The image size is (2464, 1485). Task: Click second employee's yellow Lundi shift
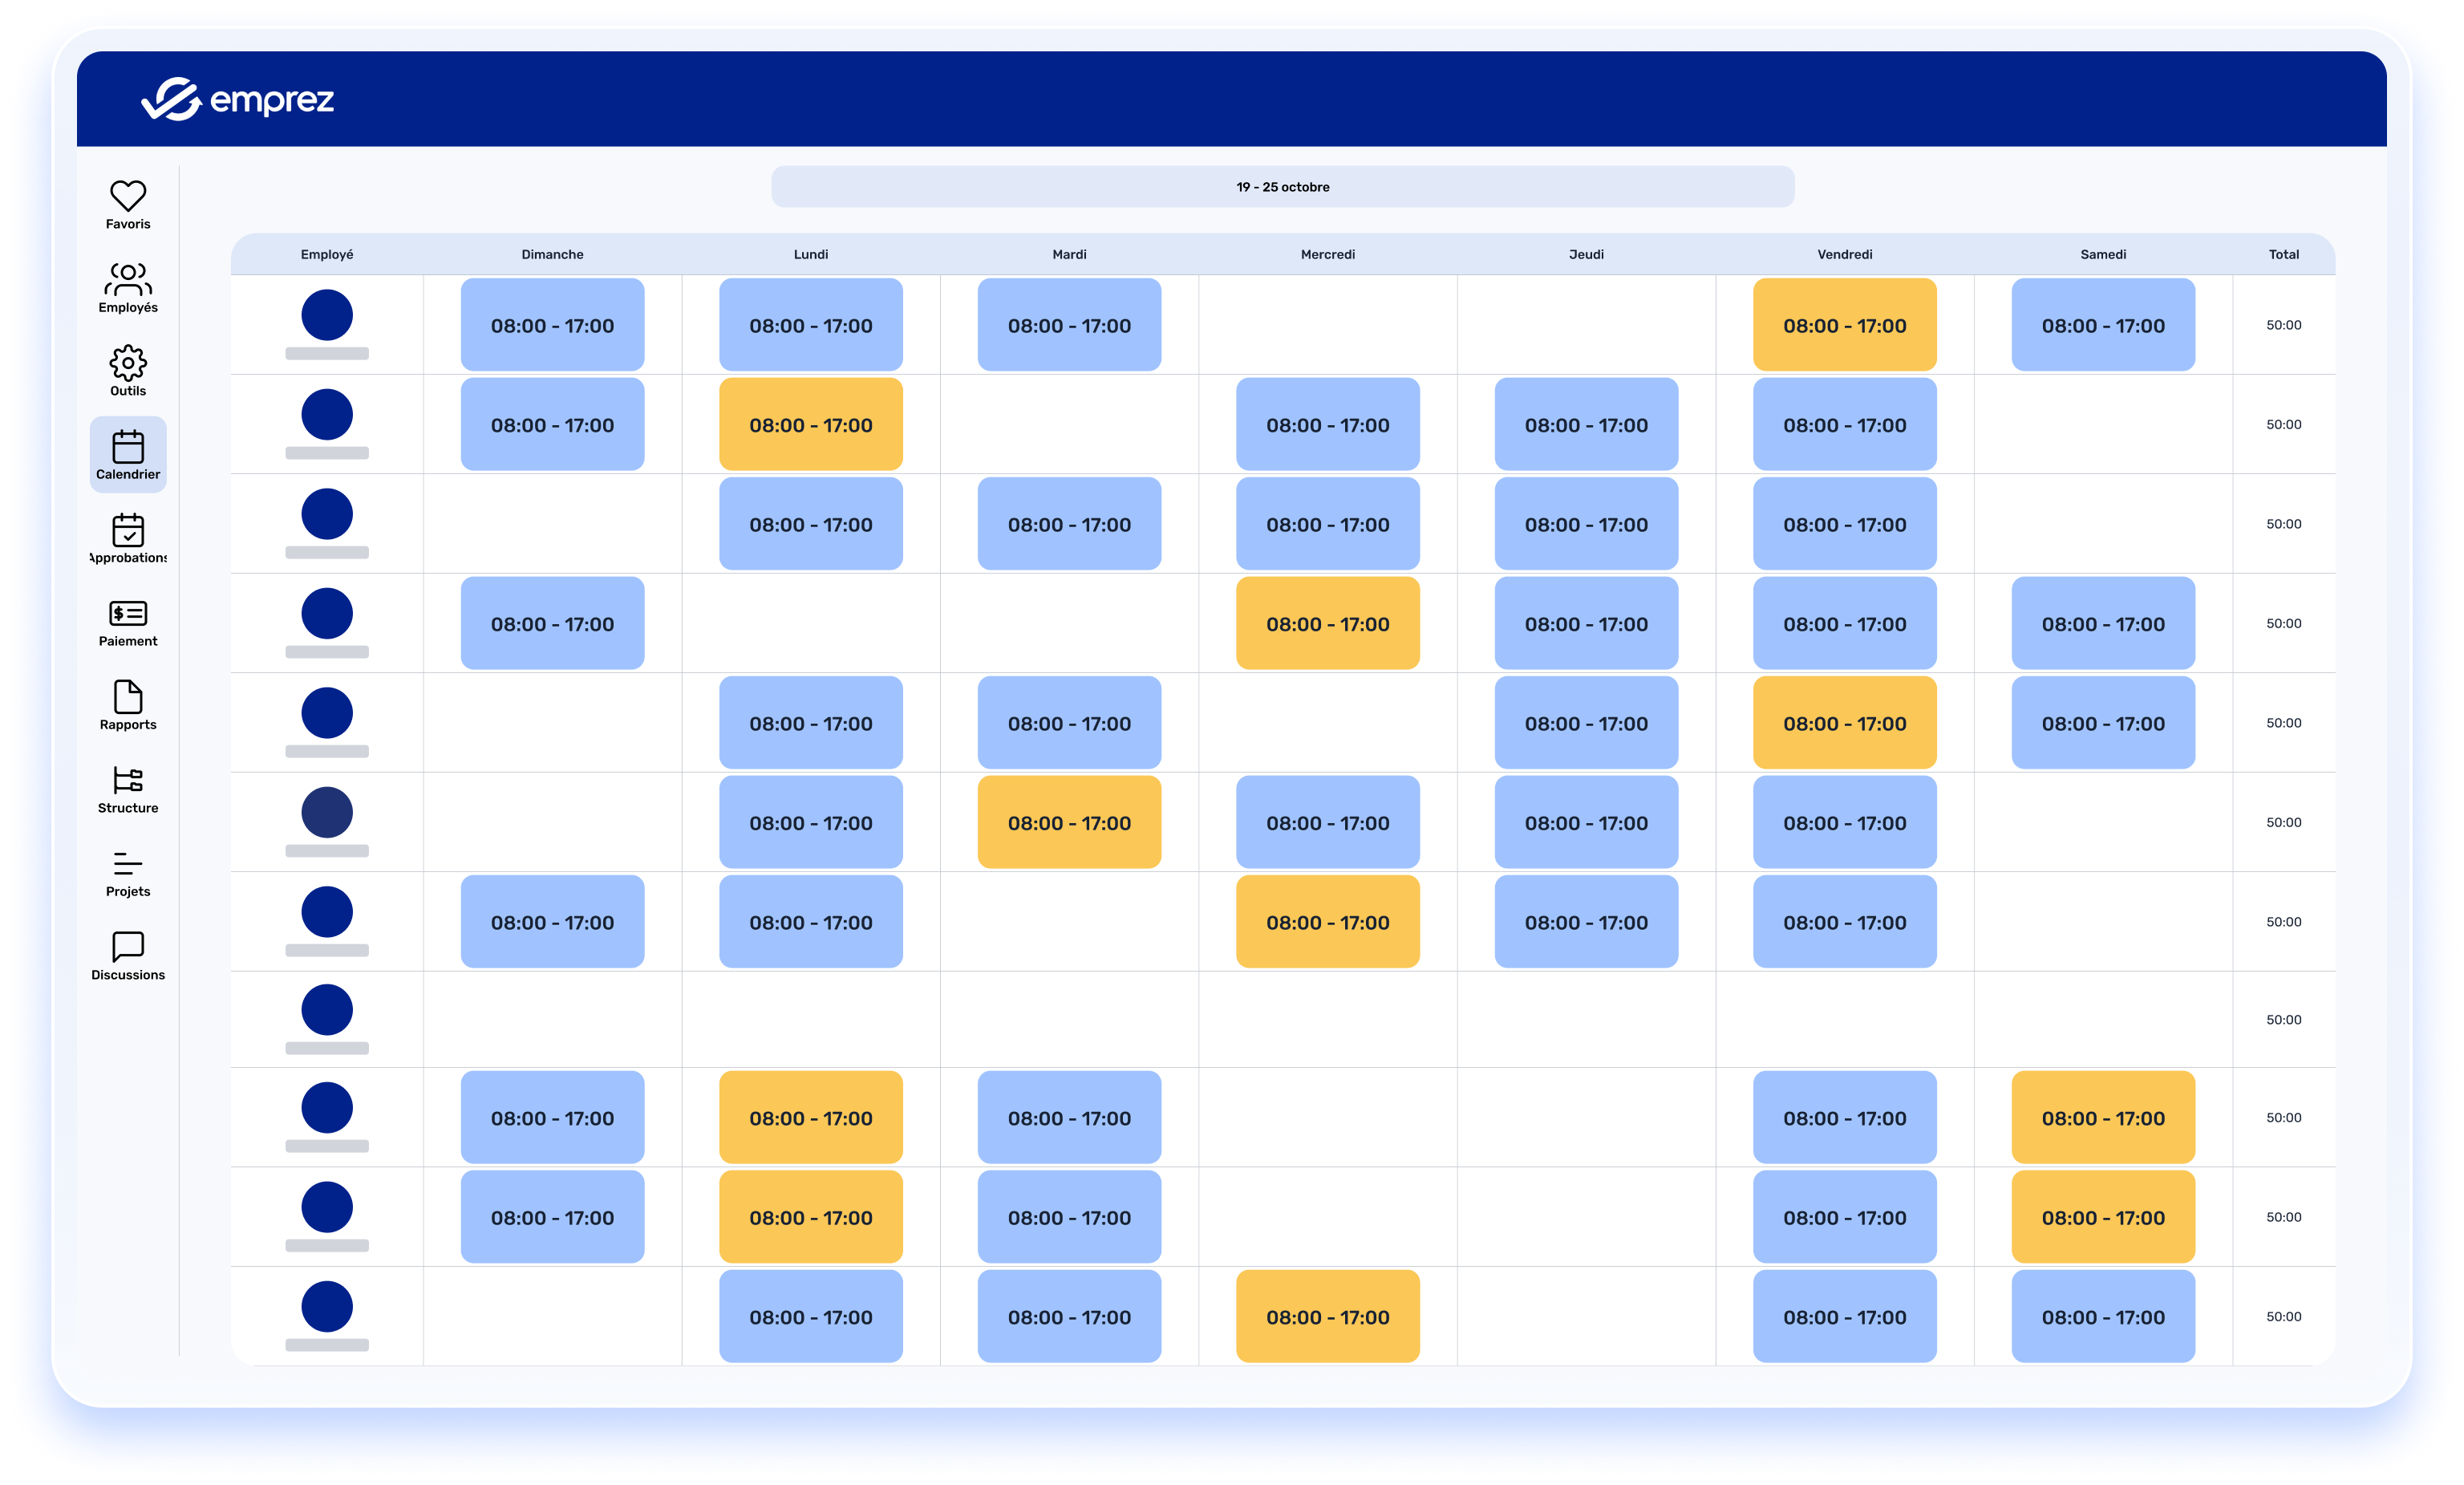[810, 424]
